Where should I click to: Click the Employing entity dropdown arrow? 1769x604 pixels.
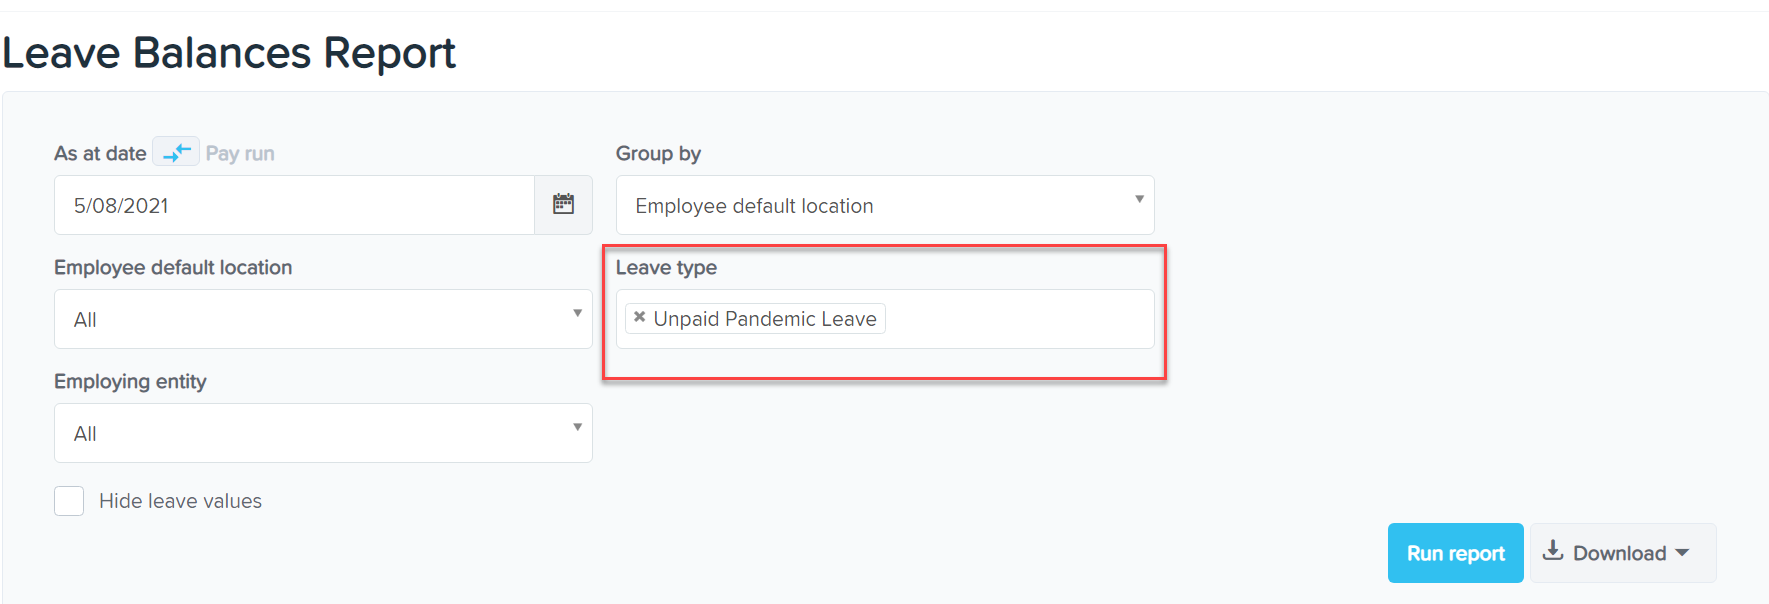[x=577, y=427]
